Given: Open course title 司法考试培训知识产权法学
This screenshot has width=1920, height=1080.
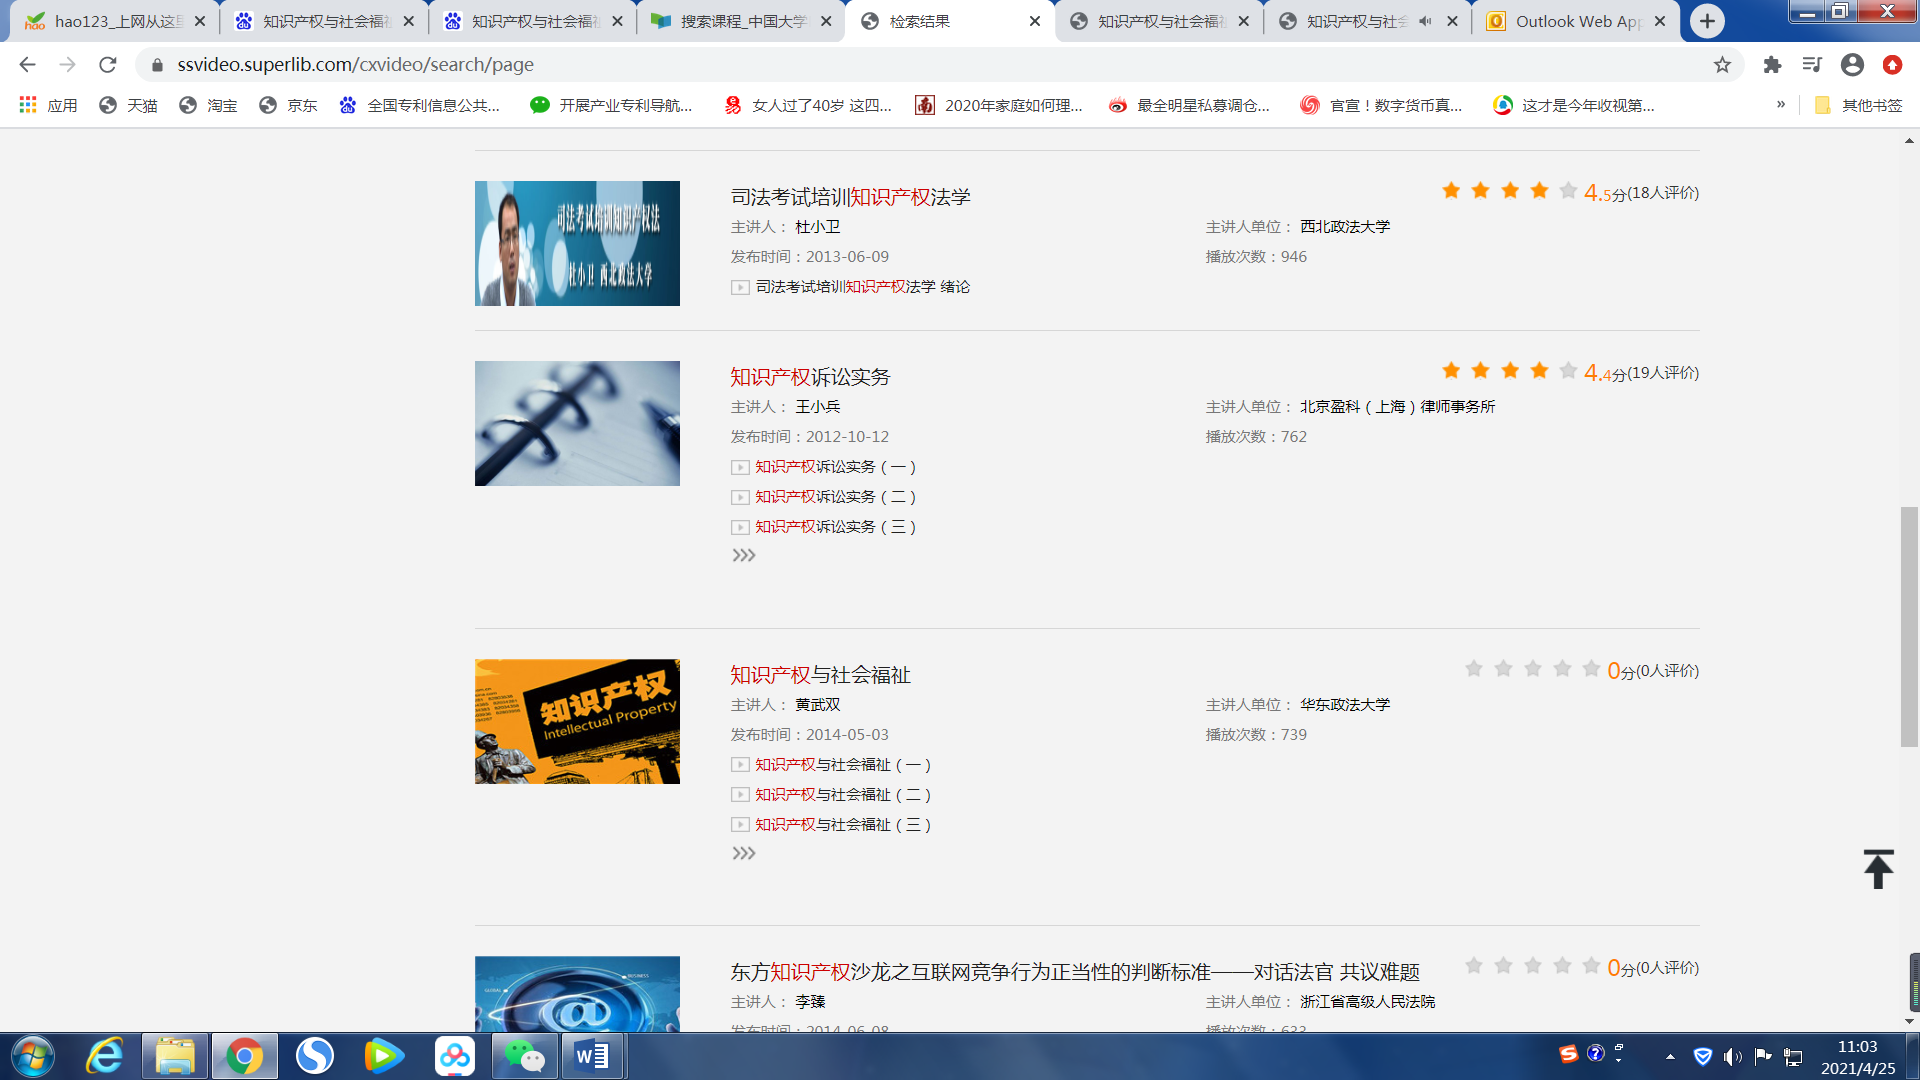Looking at the screenshot, I should pyautogui.click(x=850, y=197).
